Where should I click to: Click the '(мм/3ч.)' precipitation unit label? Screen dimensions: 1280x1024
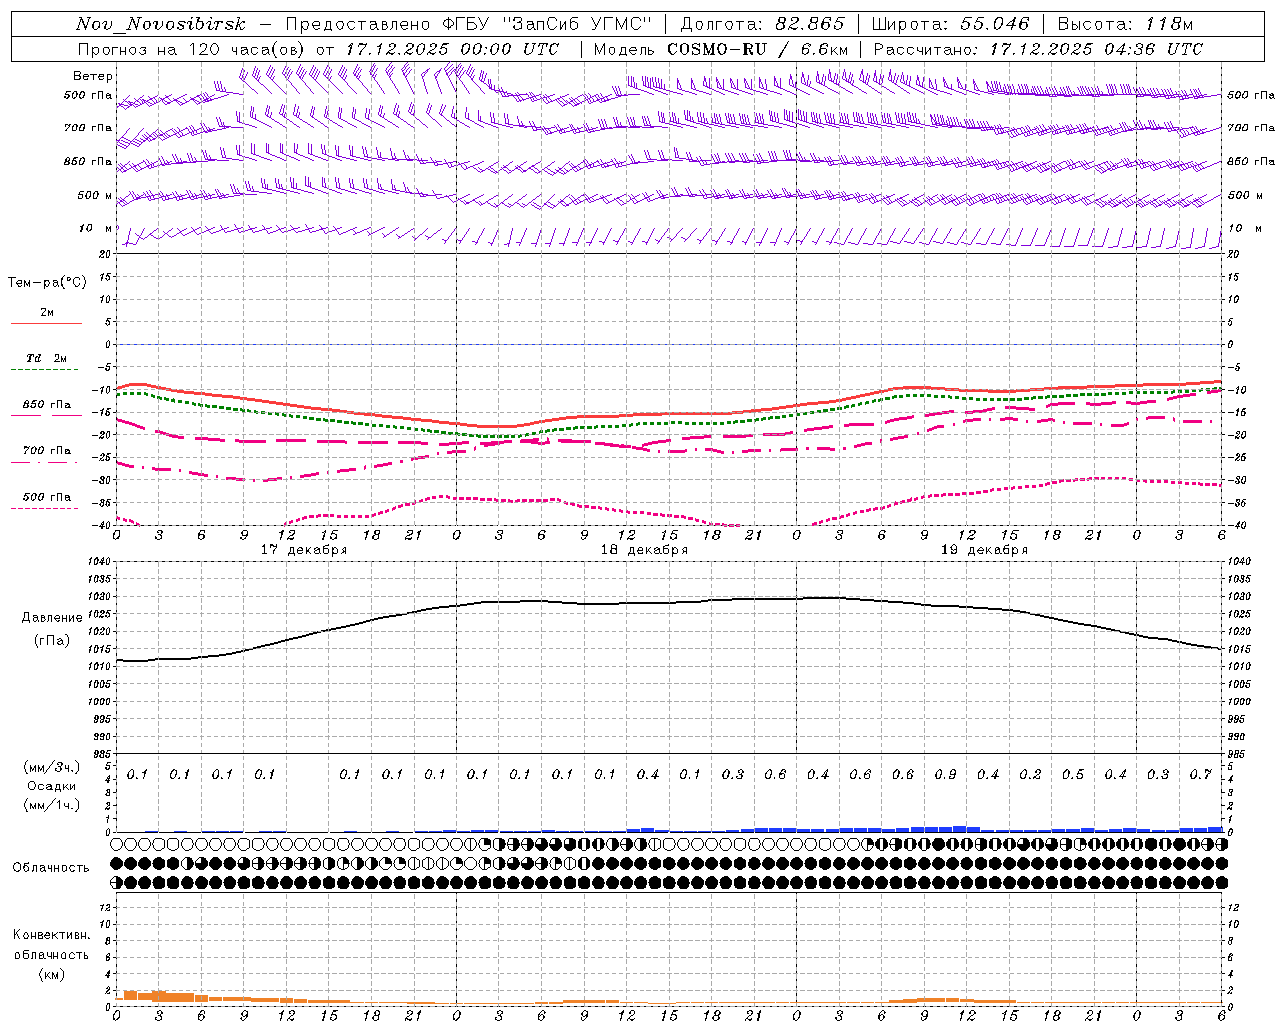[50, 767]
